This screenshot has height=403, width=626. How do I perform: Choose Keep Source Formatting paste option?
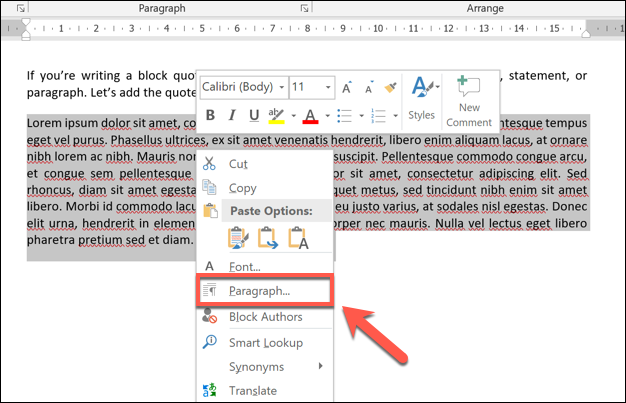click(x=238, y=237)
